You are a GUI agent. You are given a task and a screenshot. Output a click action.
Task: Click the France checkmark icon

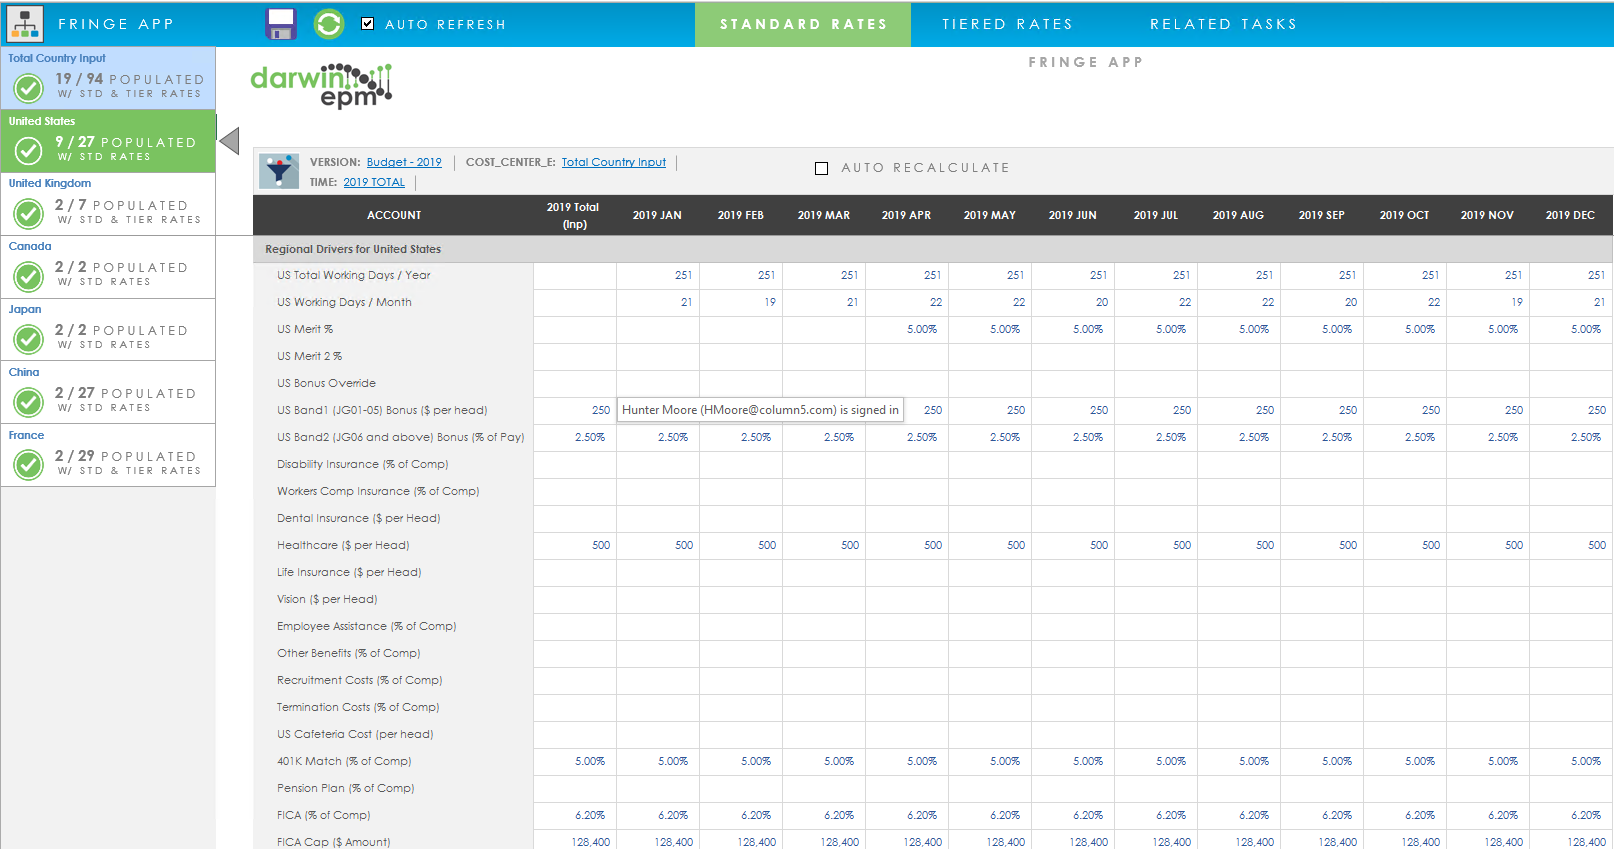pyautogui.click(x=29, y=465)
